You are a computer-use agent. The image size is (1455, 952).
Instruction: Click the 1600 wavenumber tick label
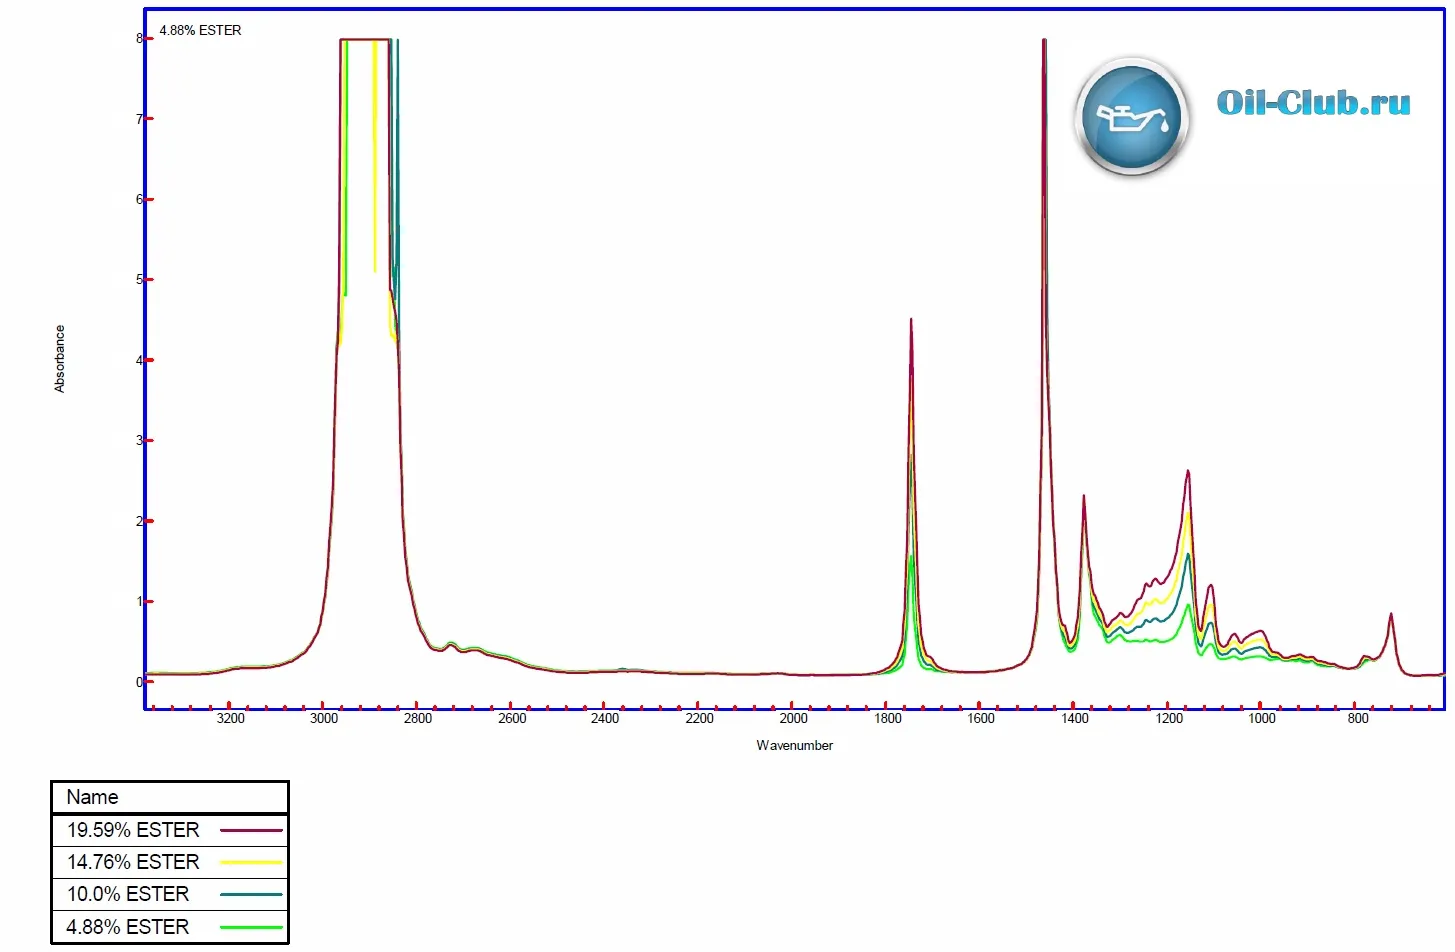pos(981,718)
